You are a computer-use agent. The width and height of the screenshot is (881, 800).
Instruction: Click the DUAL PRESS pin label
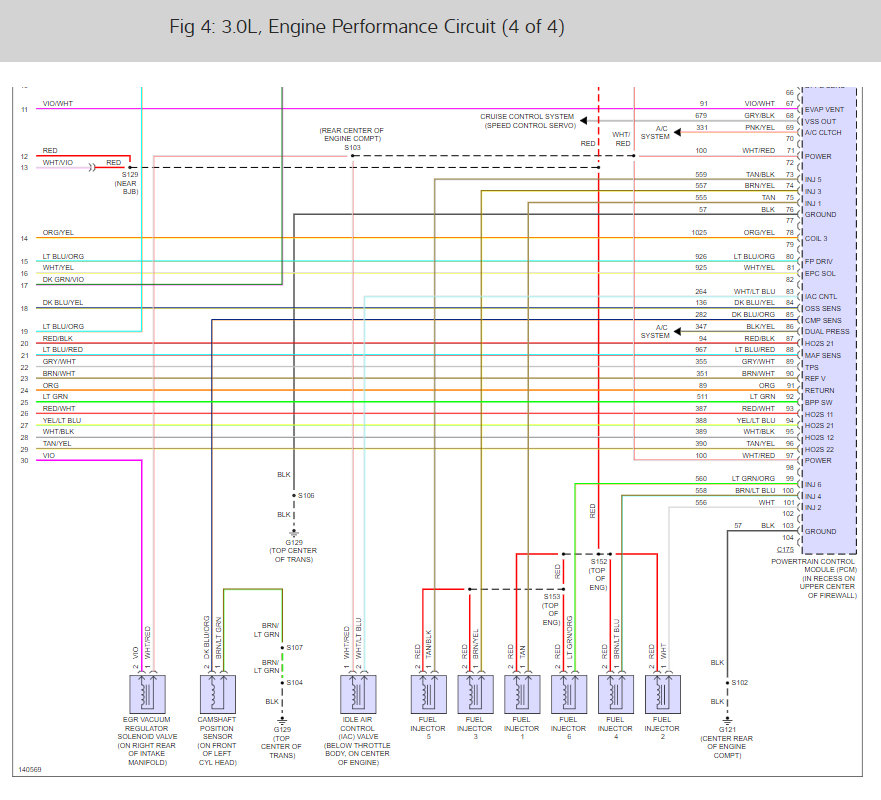[x=827, y=331]
